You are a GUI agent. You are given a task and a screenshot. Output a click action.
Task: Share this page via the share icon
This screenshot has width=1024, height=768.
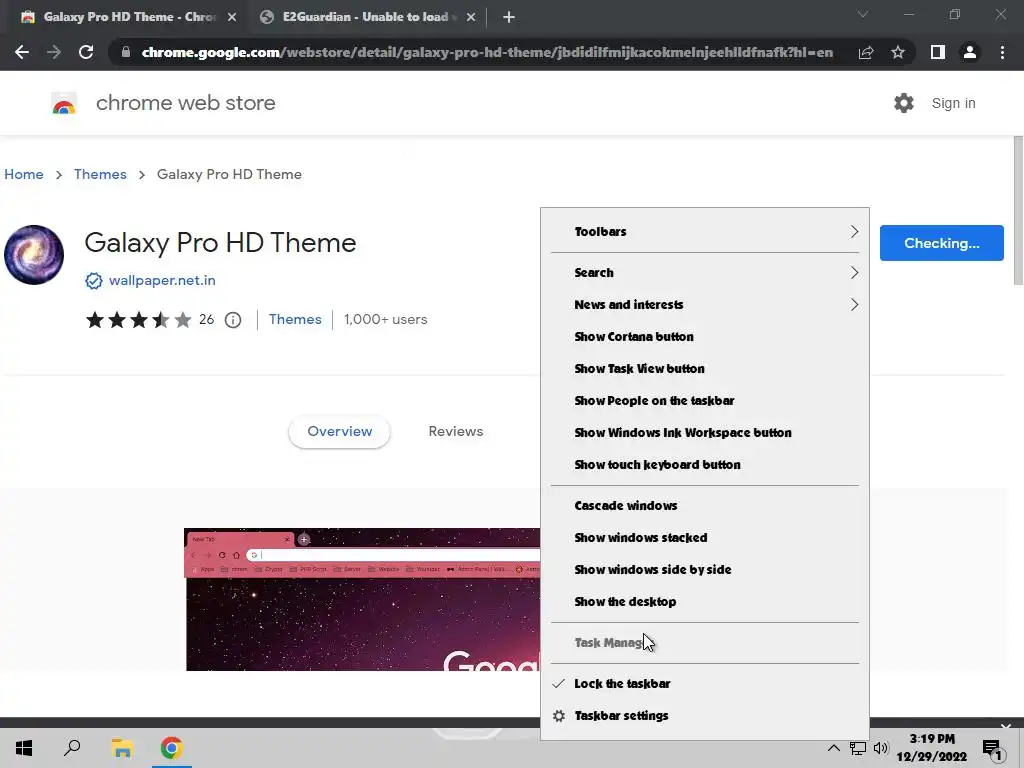click(x=866, y=52)
